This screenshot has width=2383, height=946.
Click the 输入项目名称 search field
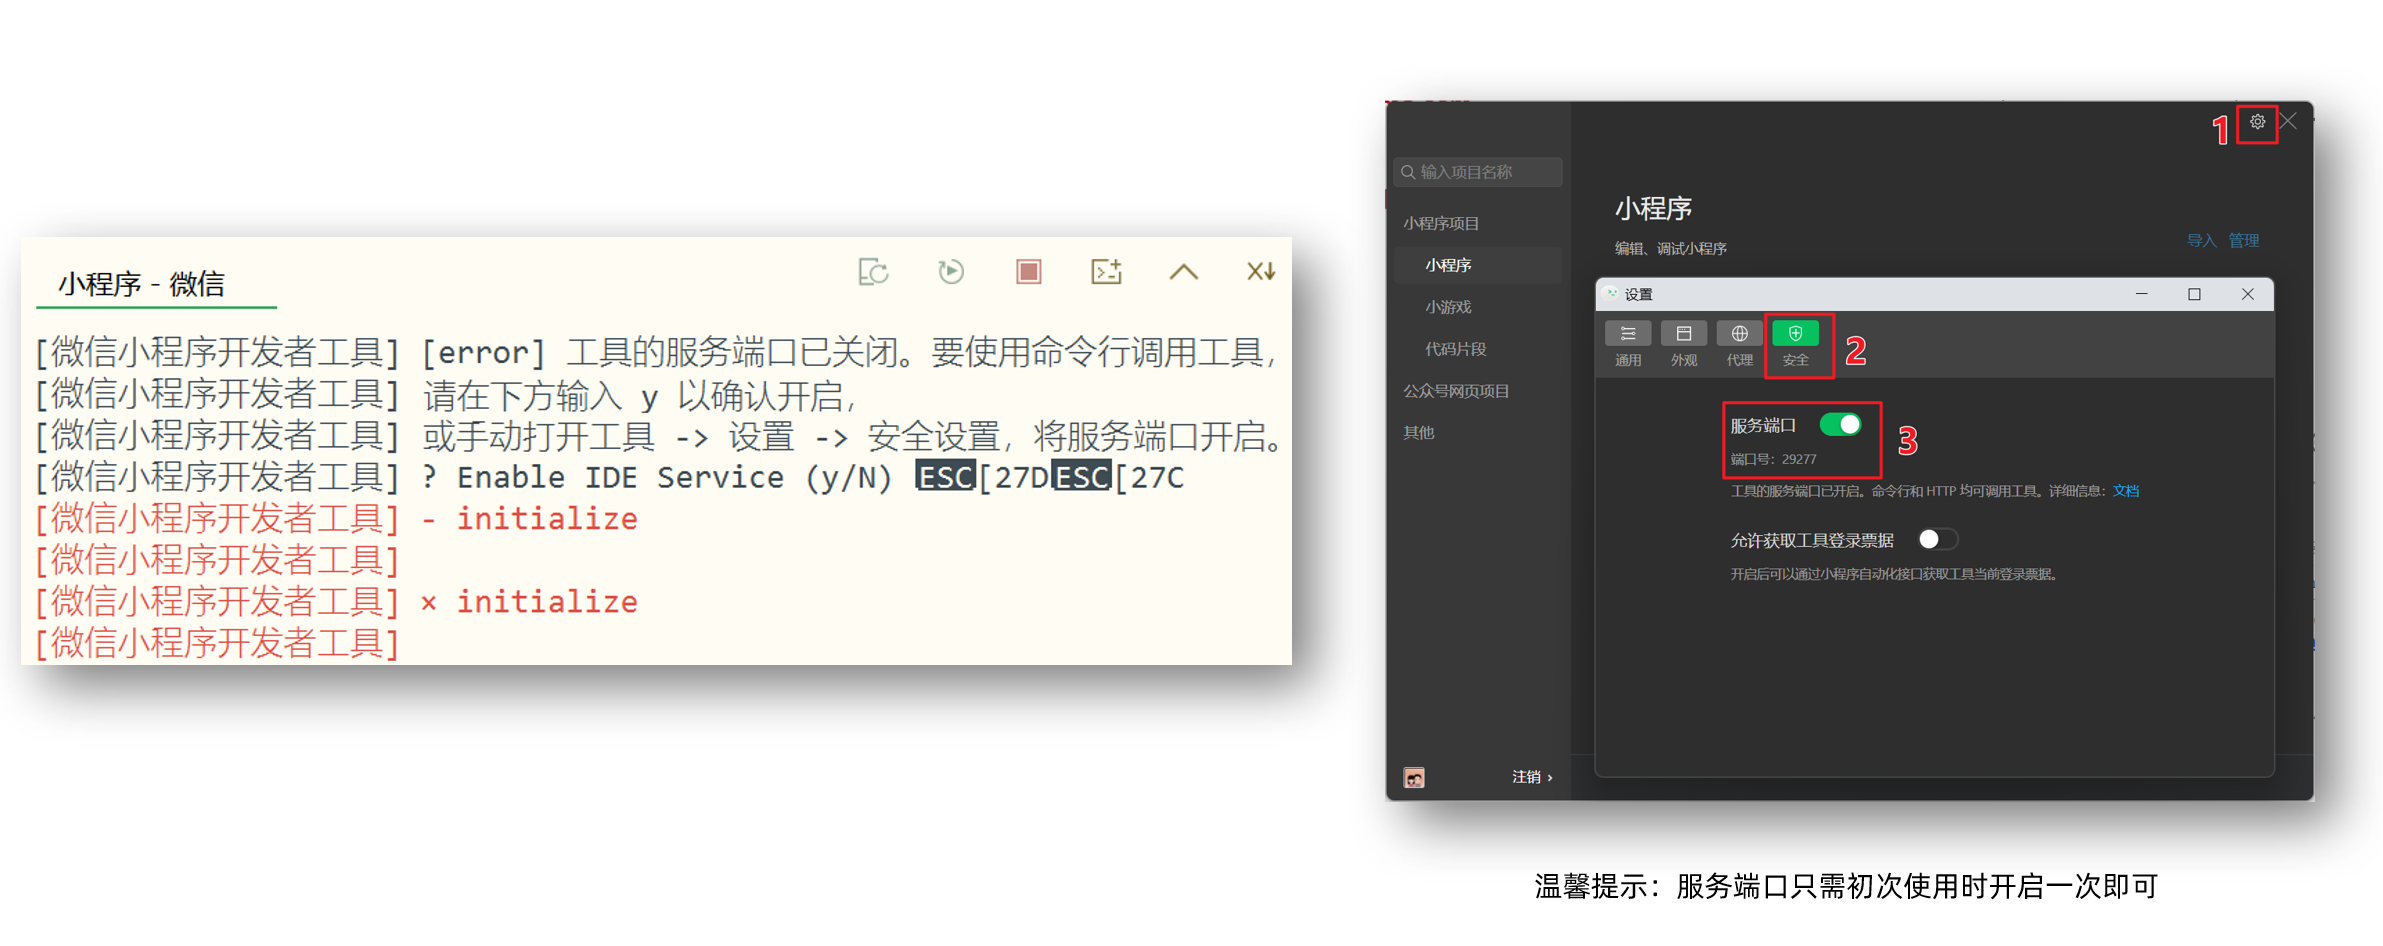click(x=1477, y=171)
